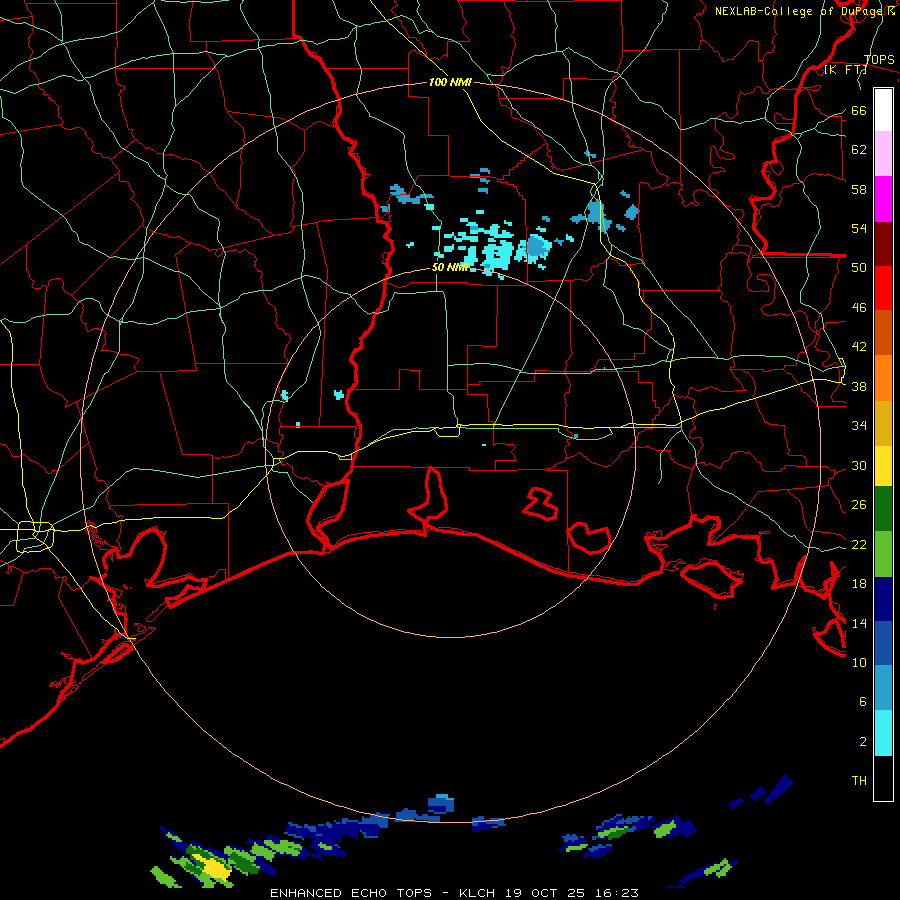Image resolution: width=900 pixels, height=900 pixels.
Task: Click the "TH" legend label
Action: click(859, 781)
